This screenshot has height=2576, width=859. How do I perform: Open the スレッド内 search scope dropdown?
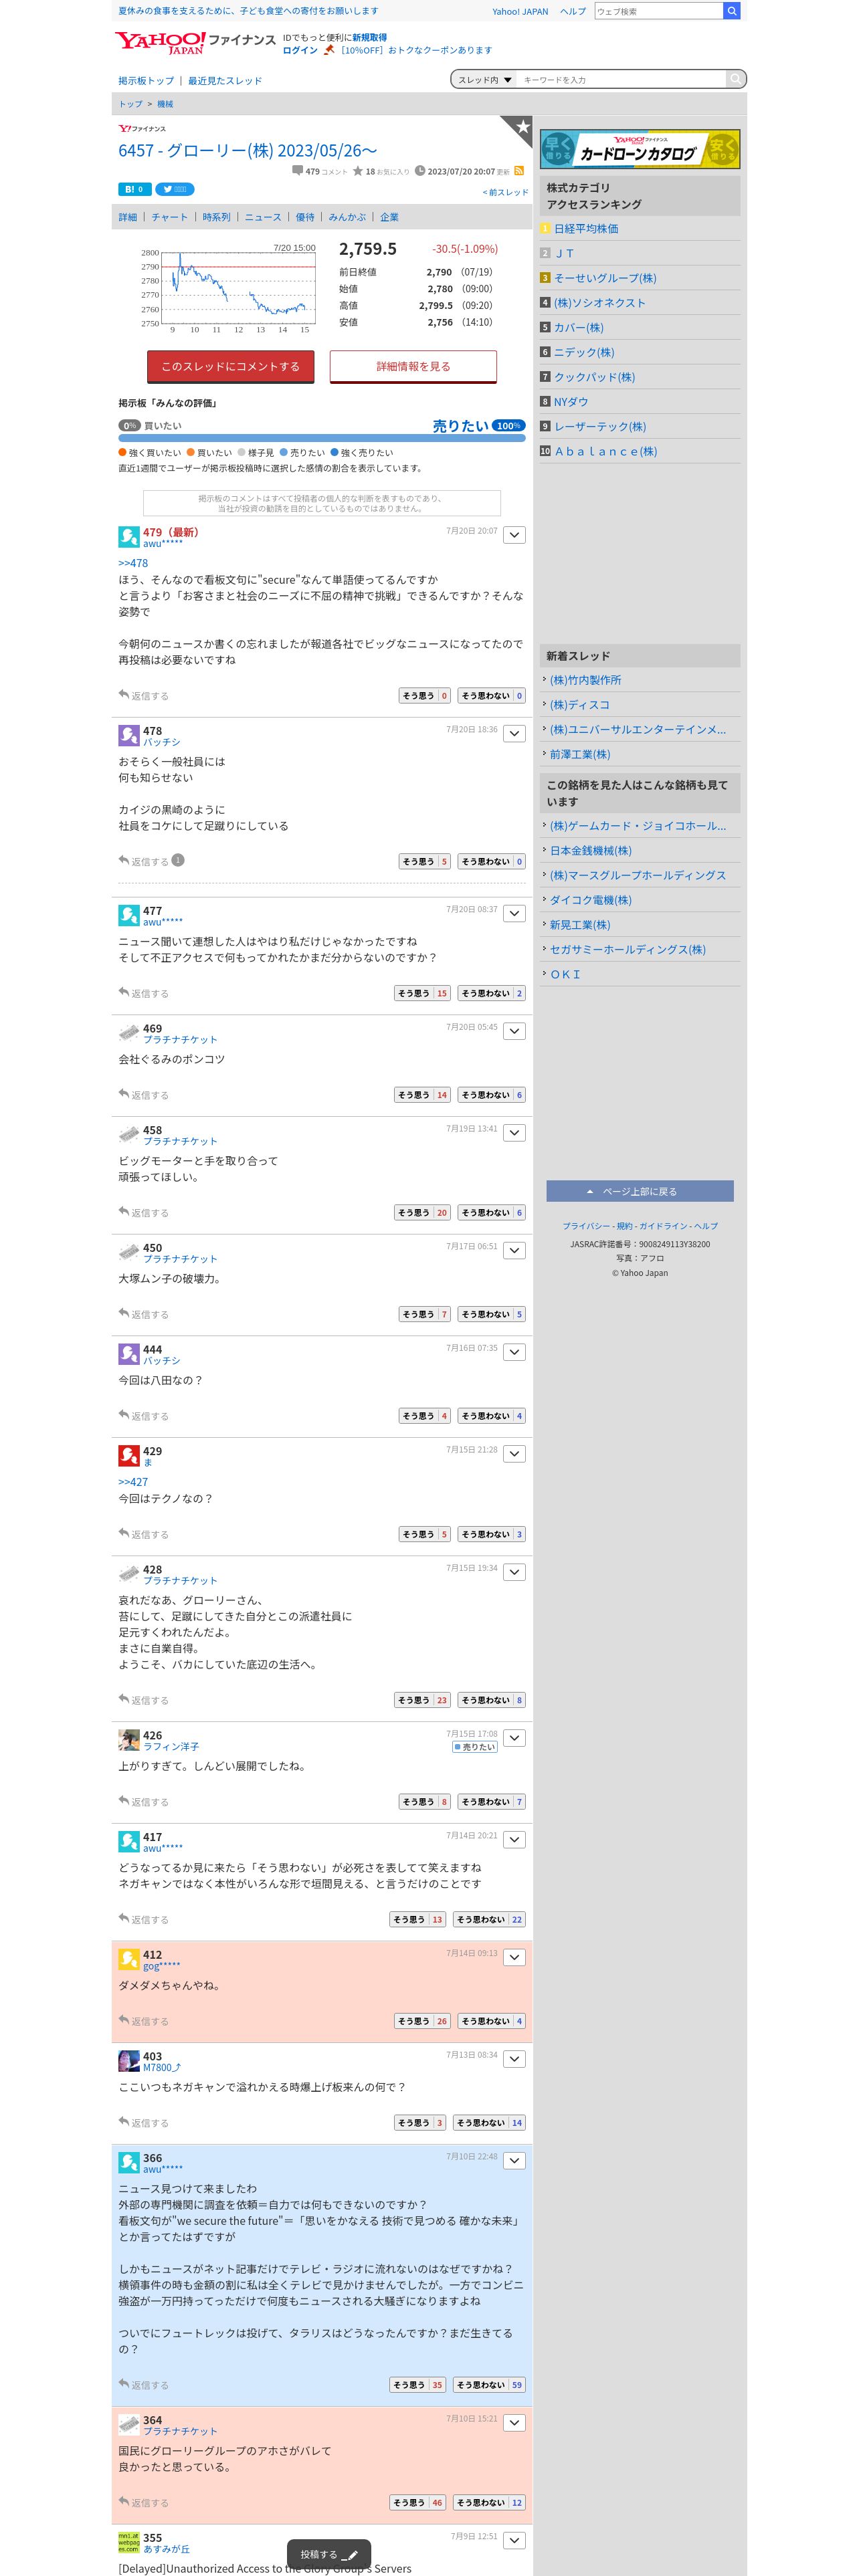tap(485, 79)
